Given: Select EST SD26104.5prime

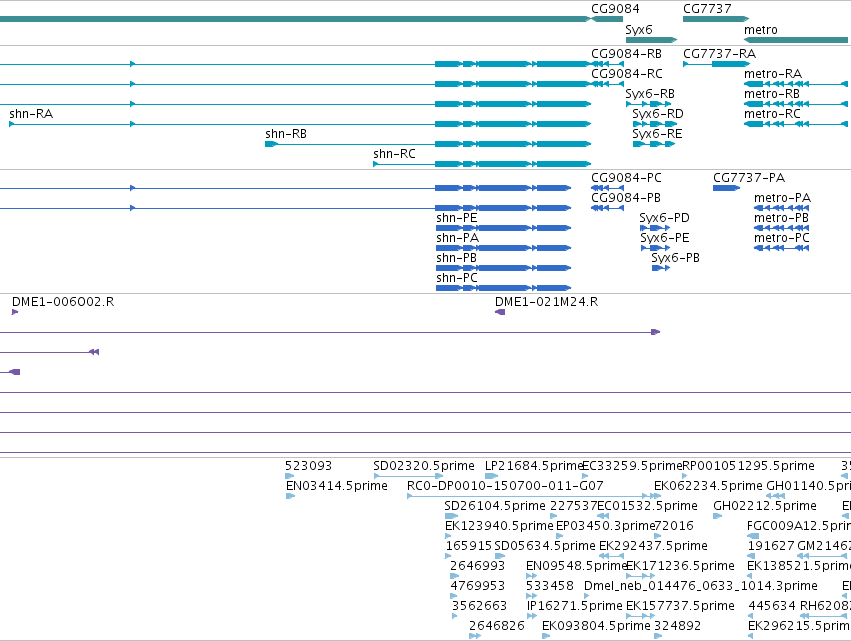Looking at the screenshot, I should click(x=452, y=516).
